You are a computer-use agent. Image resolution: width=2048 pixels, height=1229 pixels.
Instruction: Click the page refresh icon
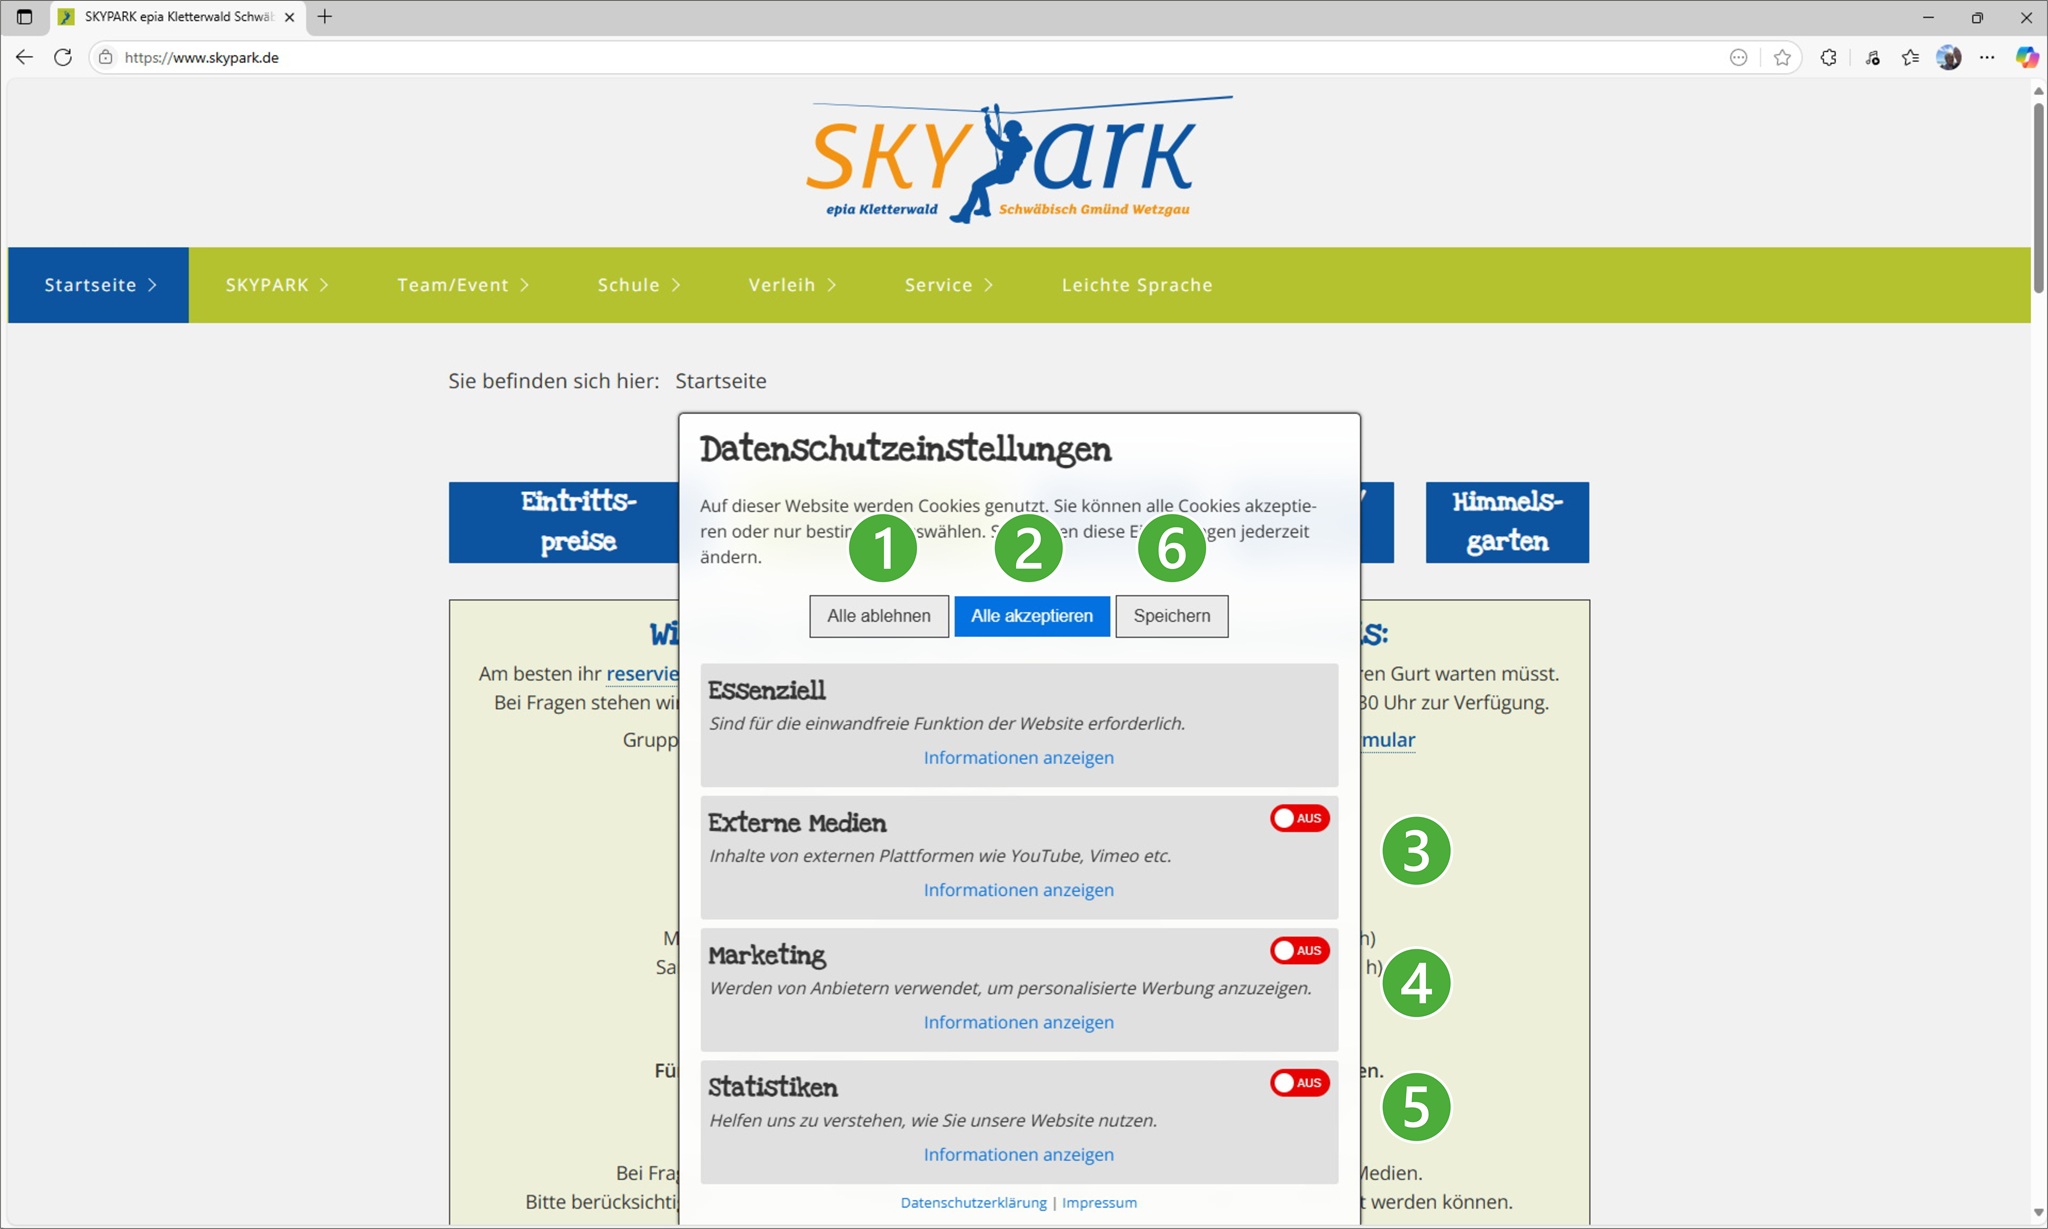click(63, 57)
